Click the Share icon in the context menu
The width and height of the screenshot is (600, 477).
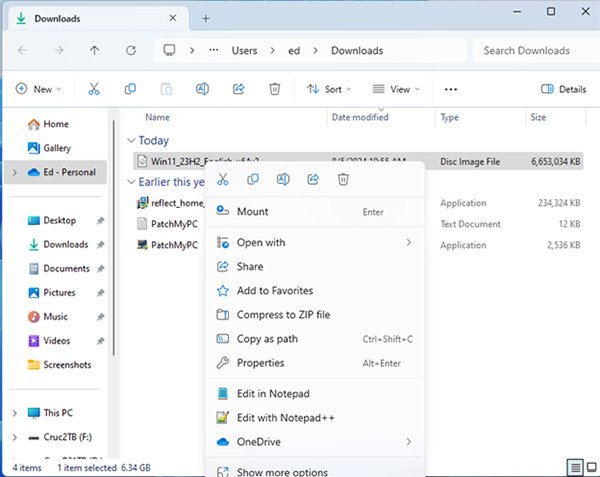pos(313,179)
